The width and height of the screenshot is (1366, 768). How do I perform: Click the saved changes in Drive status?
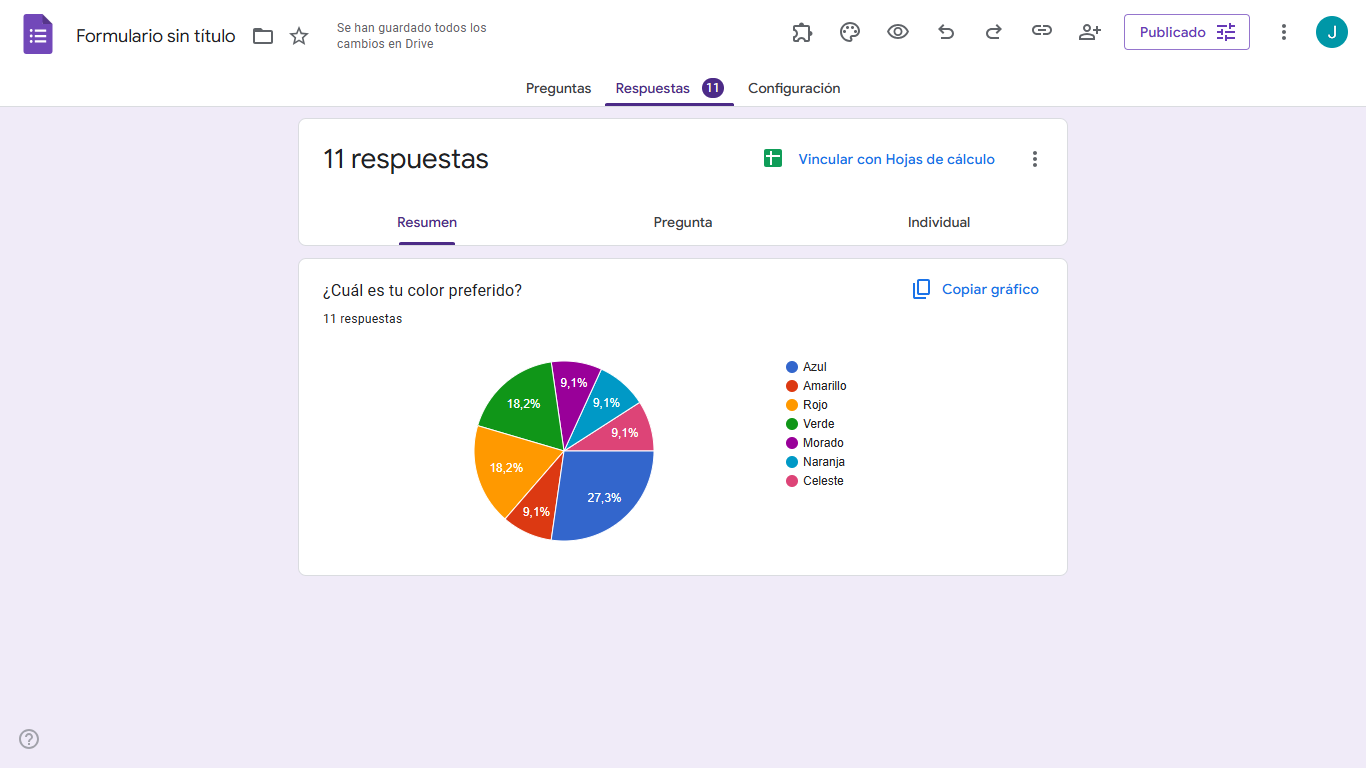412,36
